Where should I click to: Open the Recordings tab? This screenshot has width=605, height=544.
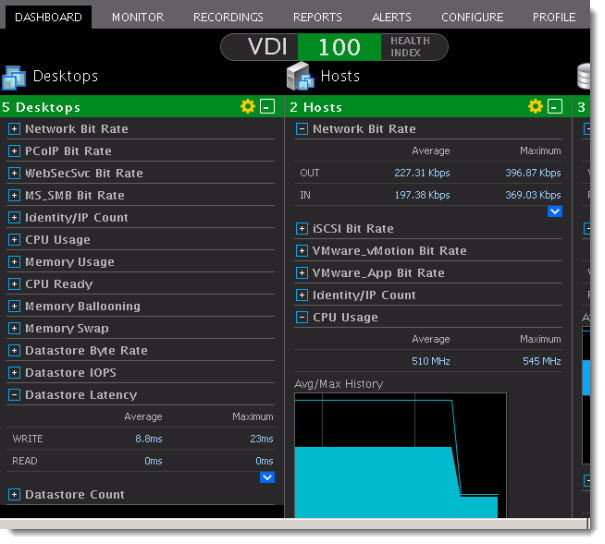pos(228,17)
